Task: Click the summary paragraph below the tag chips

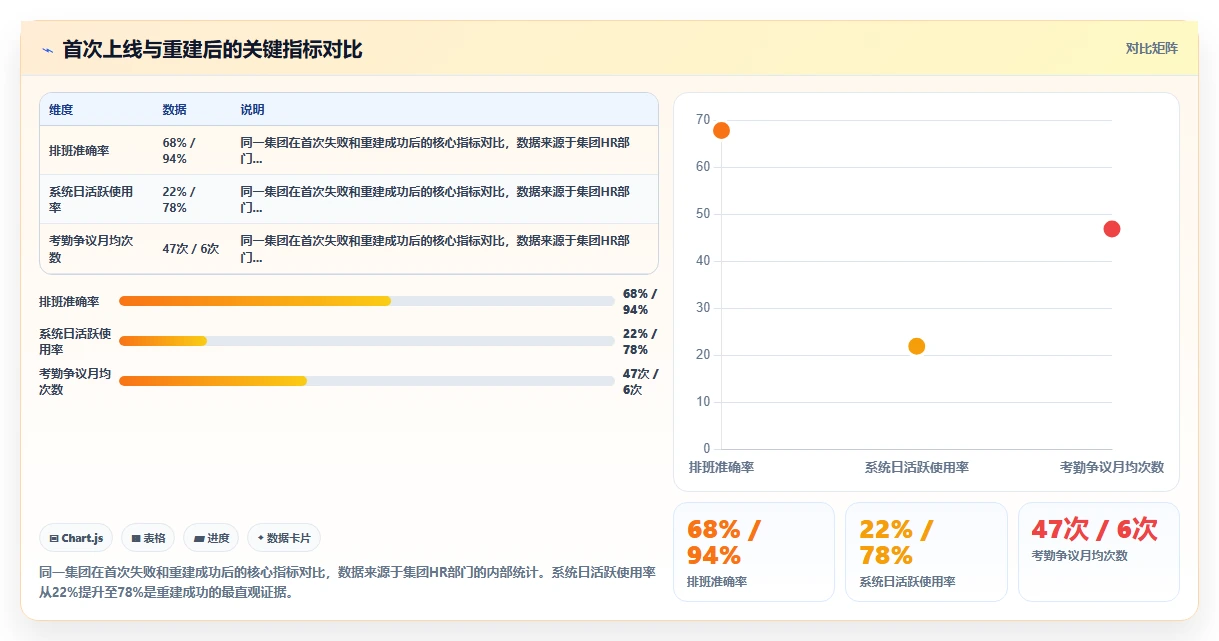Action: [x=348, y=582]
